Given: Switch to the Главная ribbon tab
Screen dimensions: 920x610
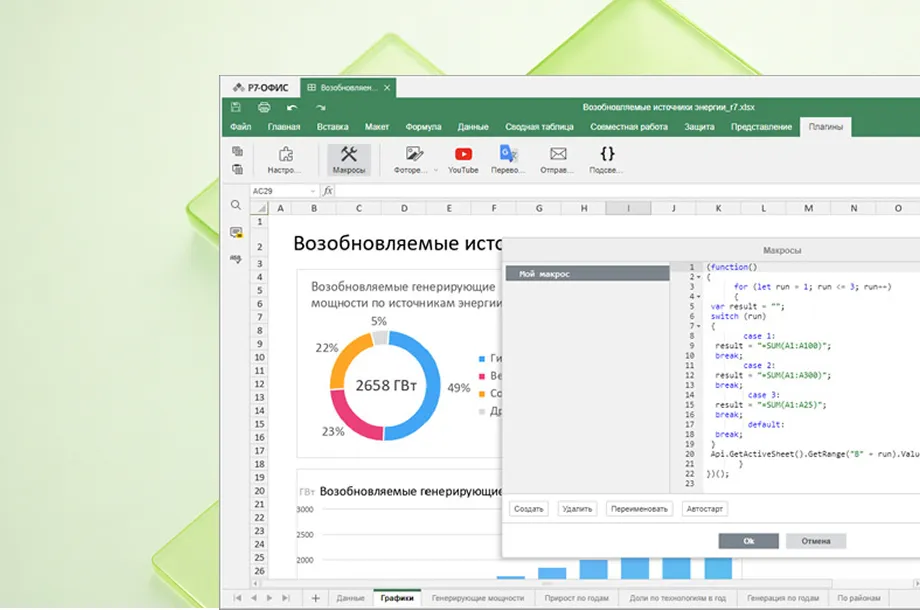Looking at the screenshot, I should pyautogui.click(x=284, y=127).
